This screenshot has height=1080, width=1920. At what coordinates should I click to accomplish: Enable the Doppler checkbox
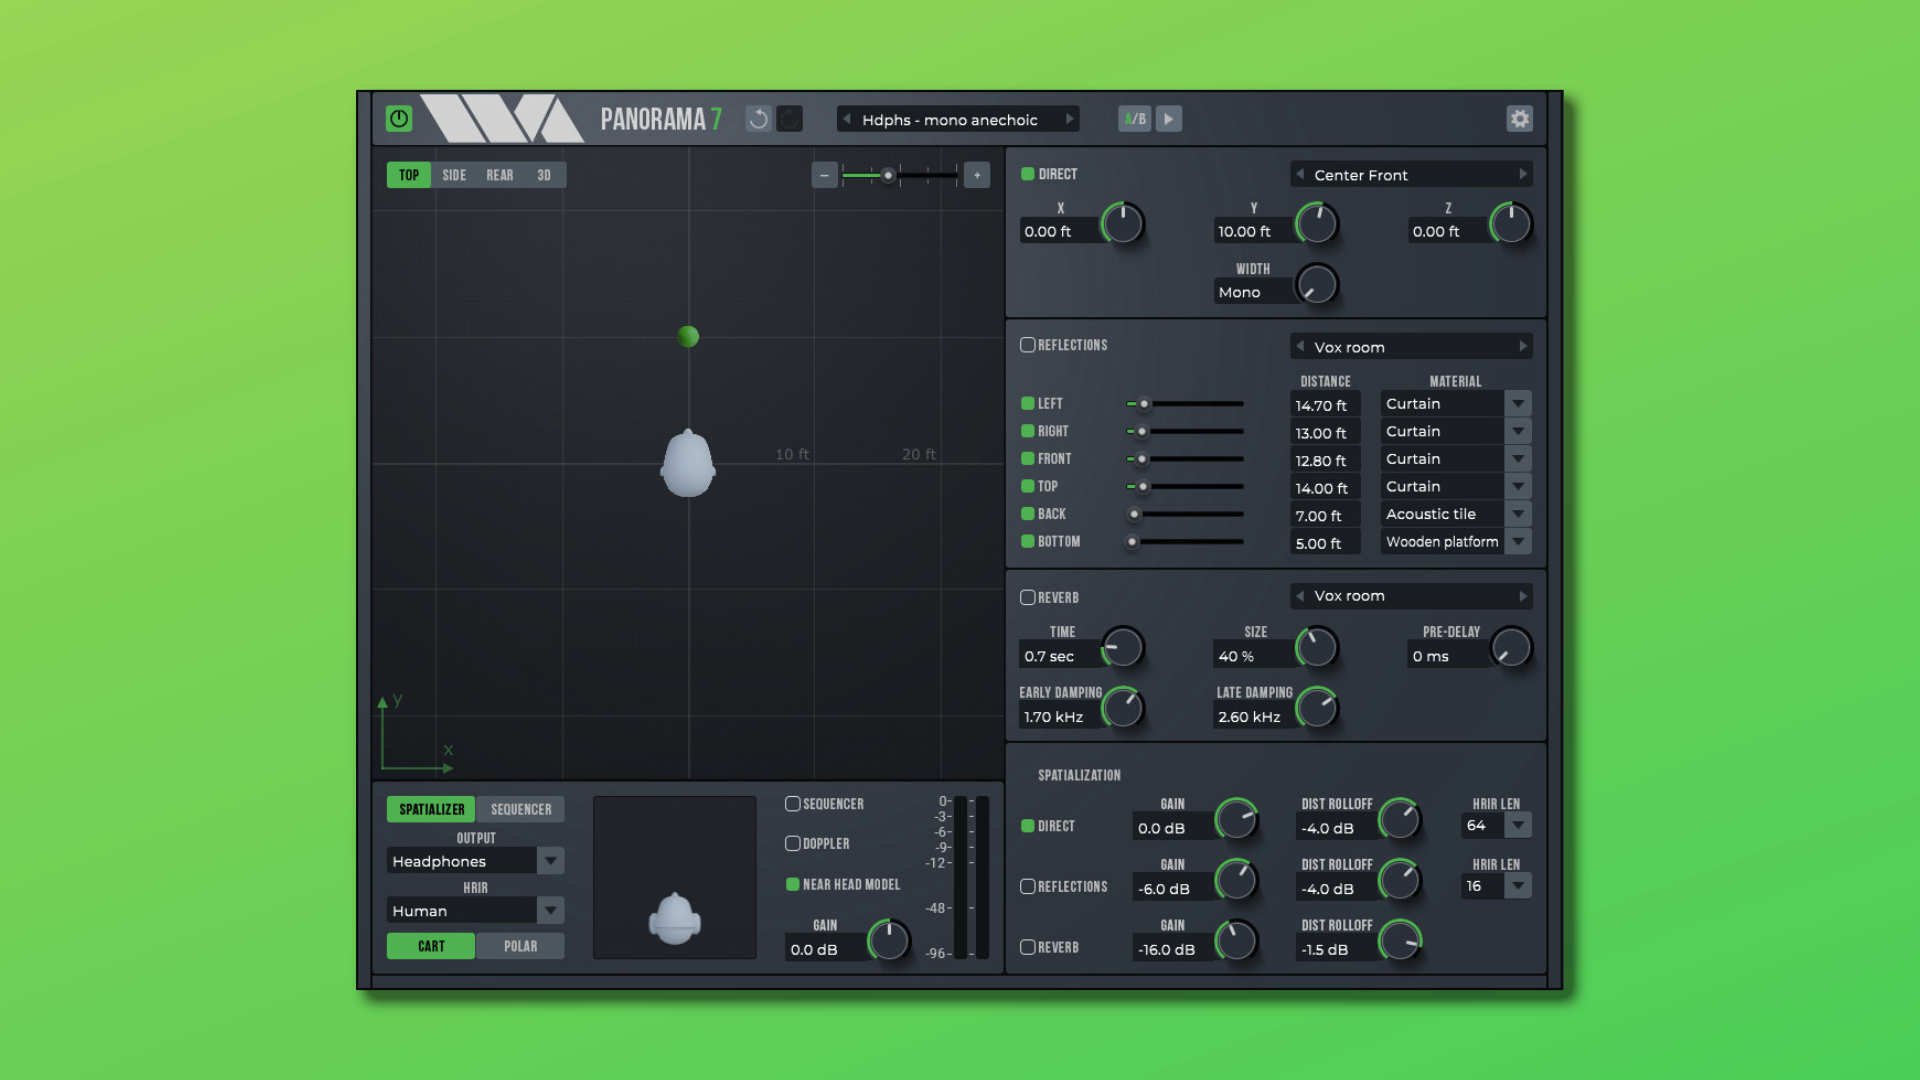pos(793,843)
